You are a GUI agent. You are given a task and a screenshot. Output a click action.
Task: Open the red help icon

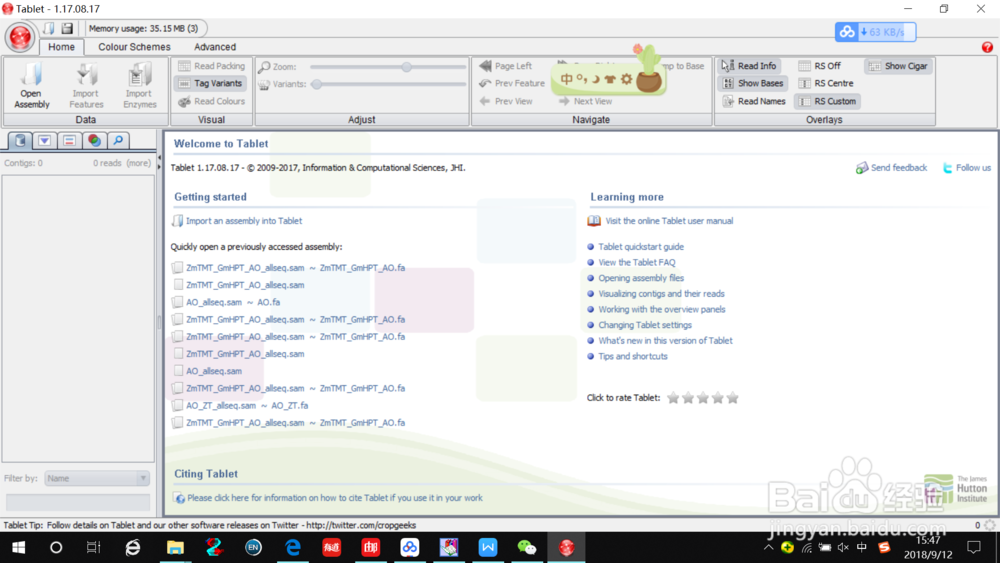click(987, 47)
